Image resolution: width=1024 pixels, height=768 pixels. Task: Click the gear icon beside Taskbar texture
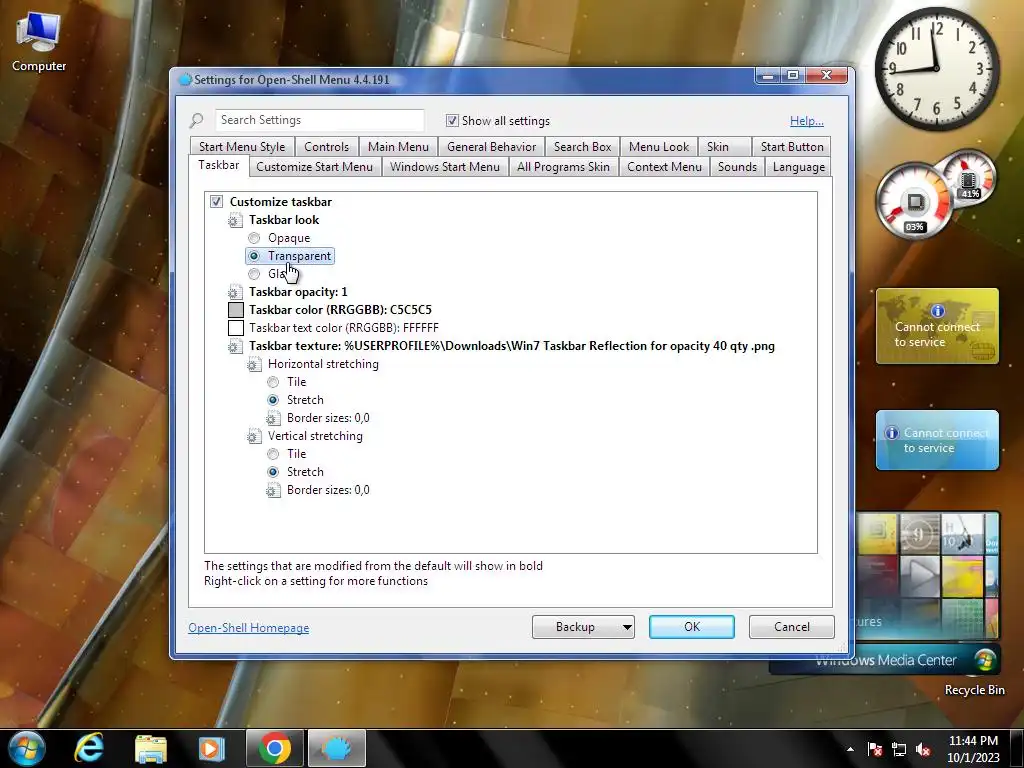pyautogui.click(x=235, y=346)
